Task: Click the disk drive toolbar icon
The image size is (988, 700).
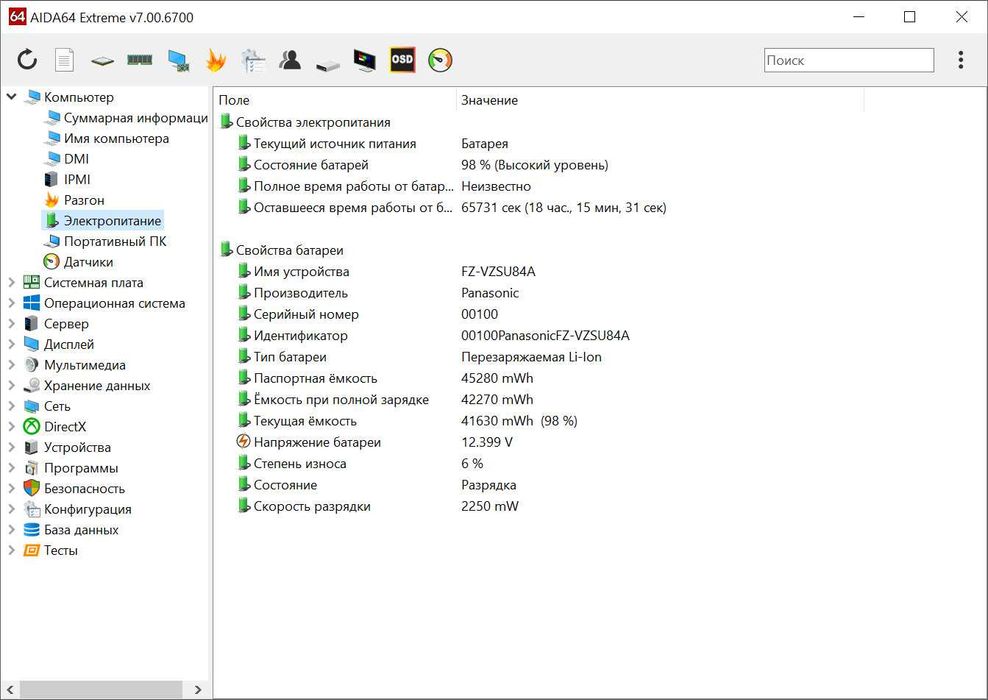Action: tap(328, 62)
